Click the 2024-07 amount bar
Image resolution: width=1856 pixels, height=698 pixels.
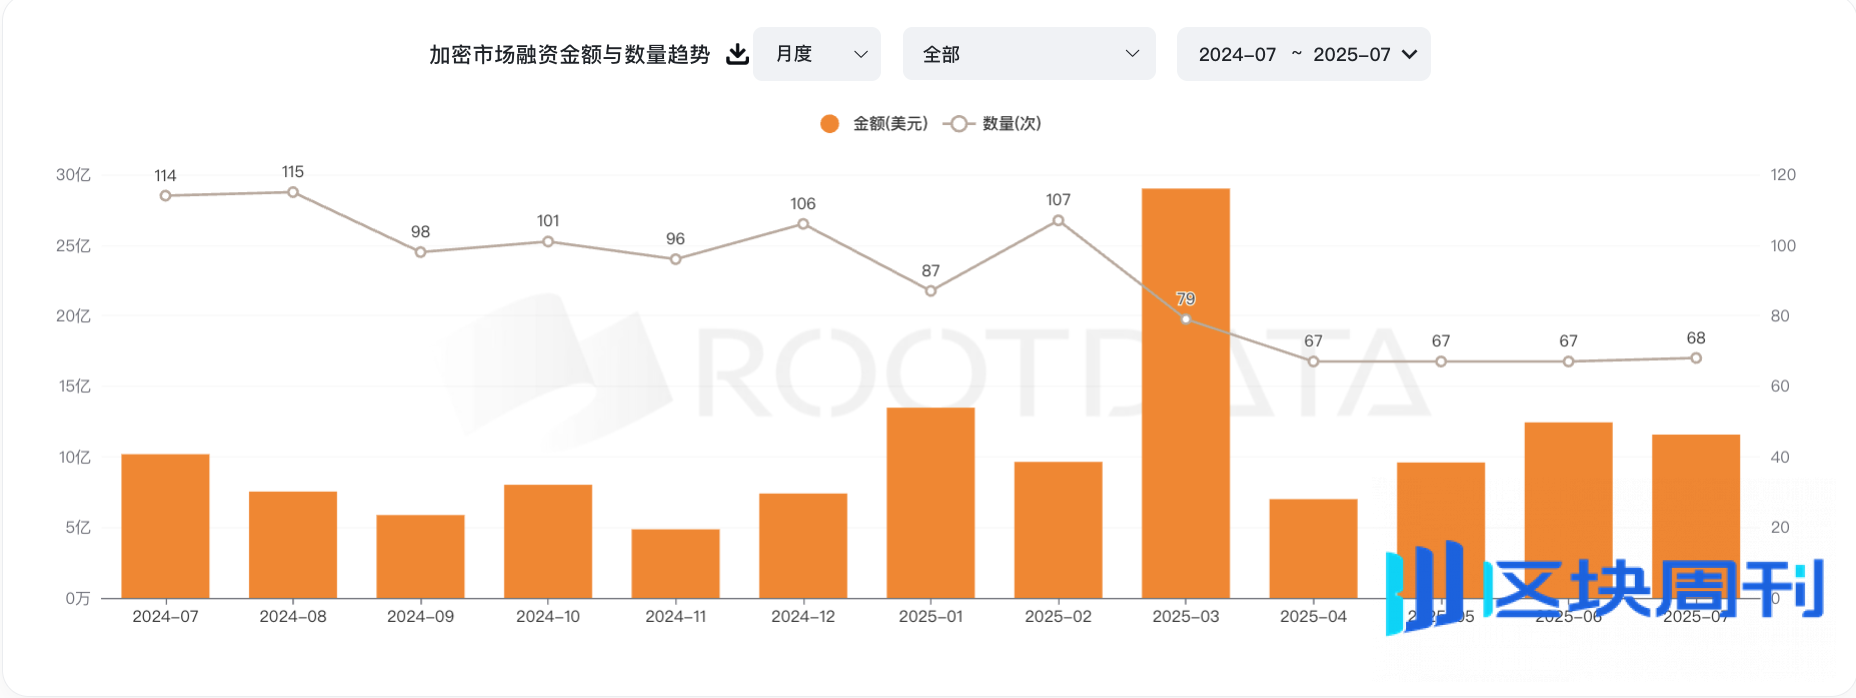(165, 526)
